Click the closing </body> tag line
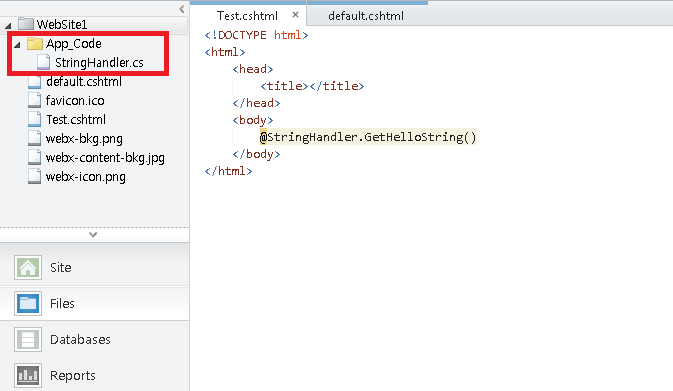Viewport: 673px width, 391px height. pos(256,154)
